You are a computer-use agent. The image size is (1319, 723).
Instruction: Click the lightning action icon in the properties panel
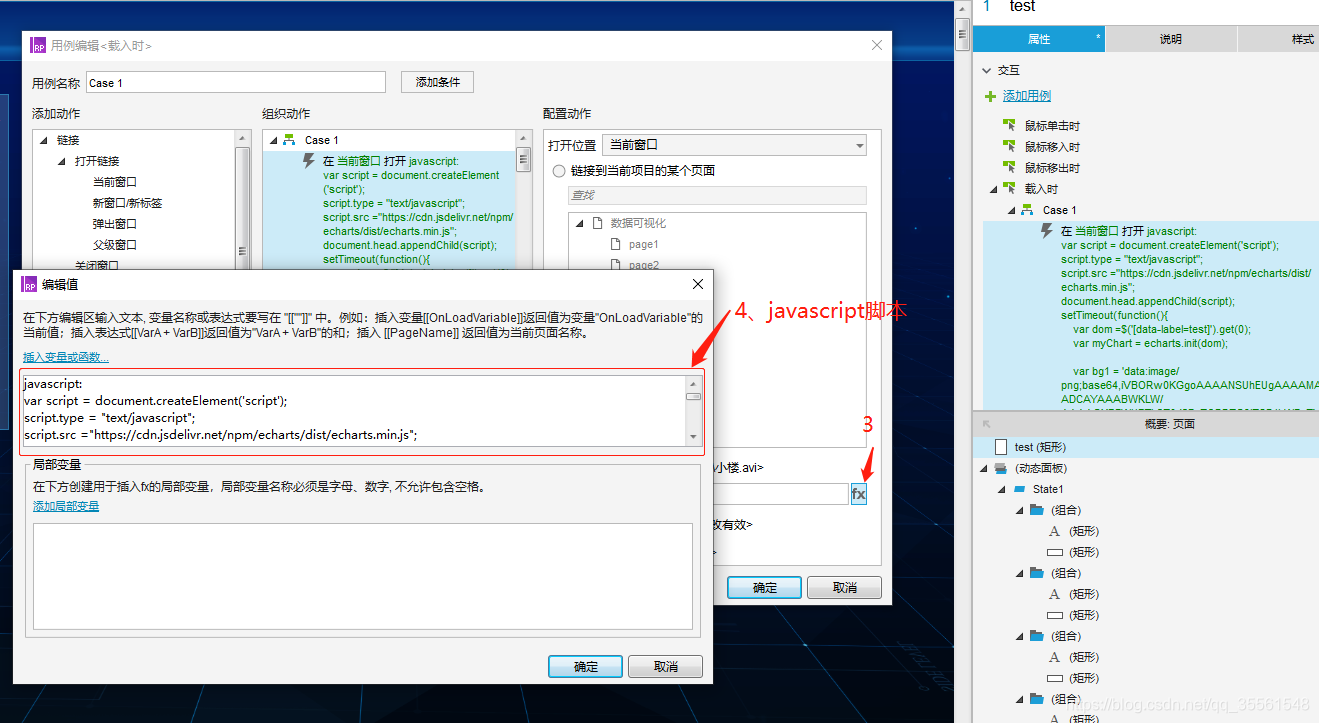point(1047,231)
